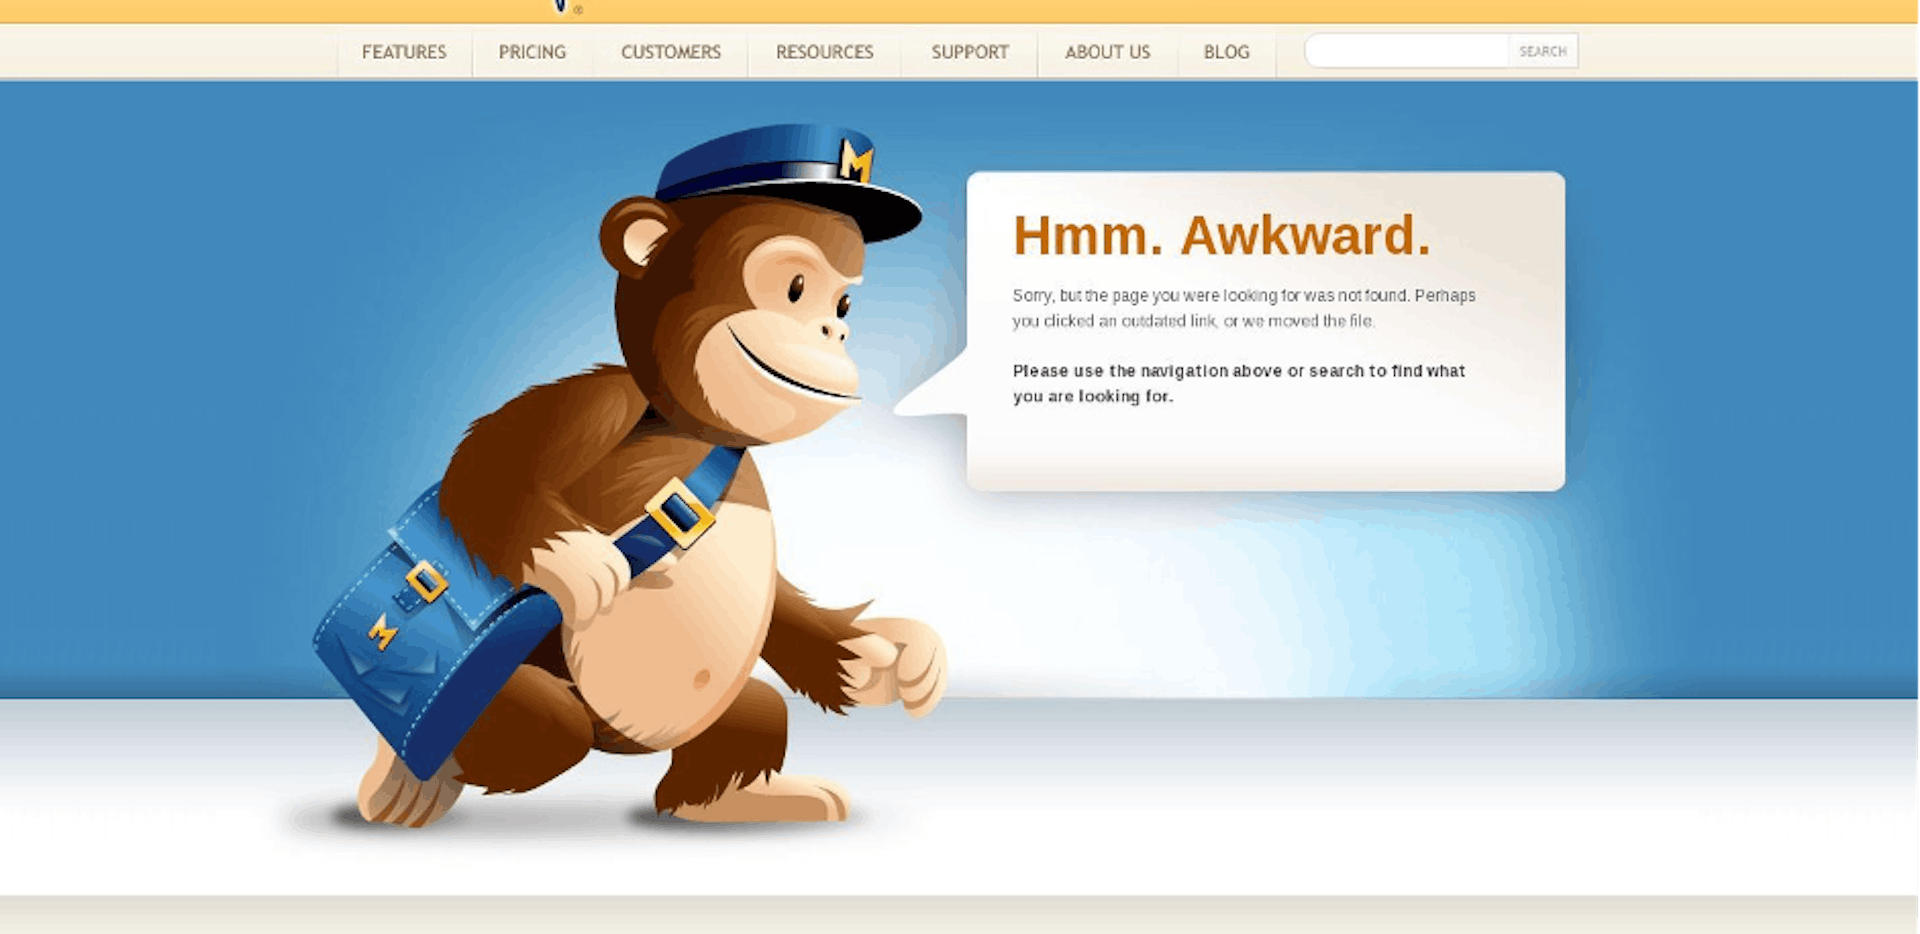Viewport: 1920px width, 934px height.
Task: Select Resources in the navigation bar
Action: tap(824, 52)
